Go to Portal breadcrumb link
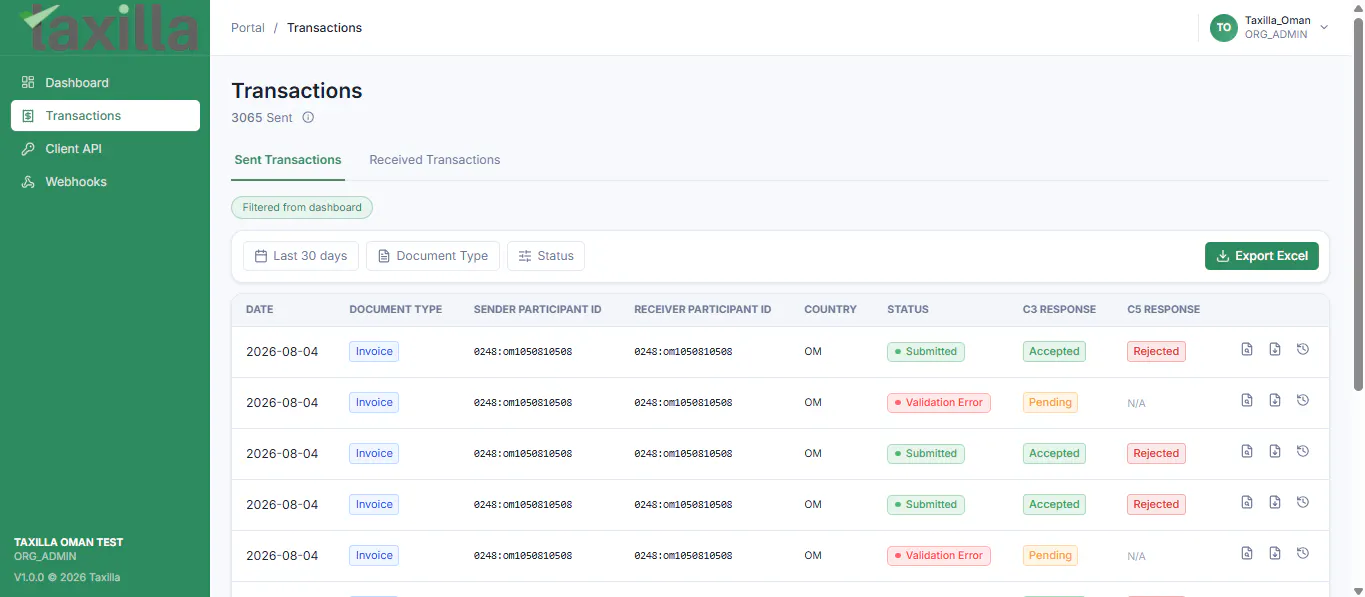The height and width of the screenshot is (597, 1365). point(248,28)
